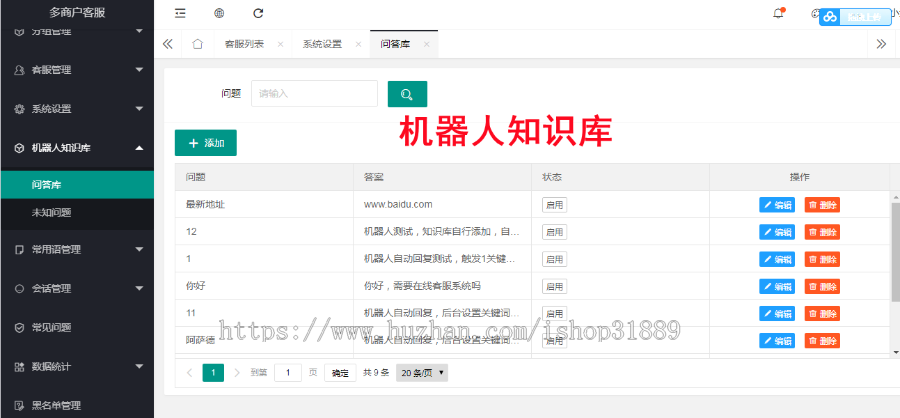Click the 确定 pagination confirm button

tap(340, 373)
